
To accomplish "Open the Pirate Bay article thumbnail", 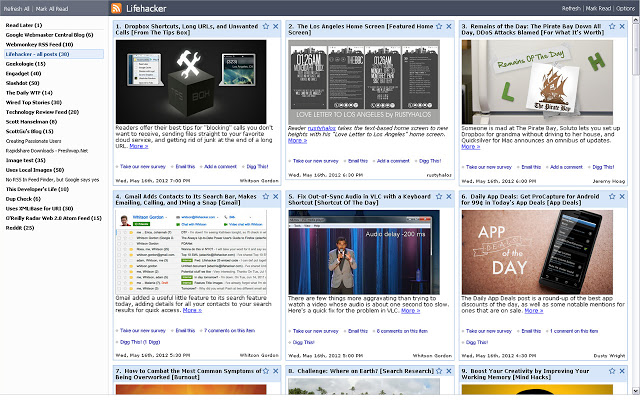I will [x=537, y=82].
